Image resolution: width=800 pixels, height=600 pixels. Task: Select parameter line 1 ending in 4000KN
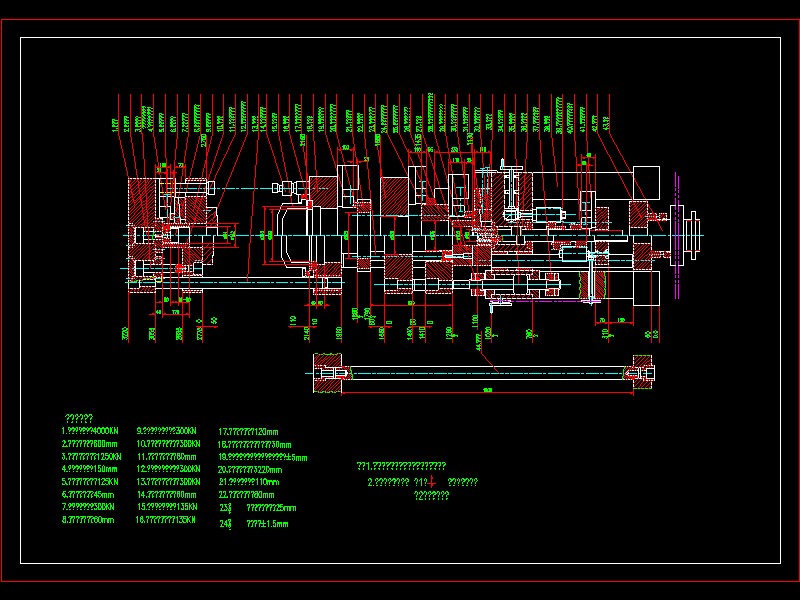90,431
